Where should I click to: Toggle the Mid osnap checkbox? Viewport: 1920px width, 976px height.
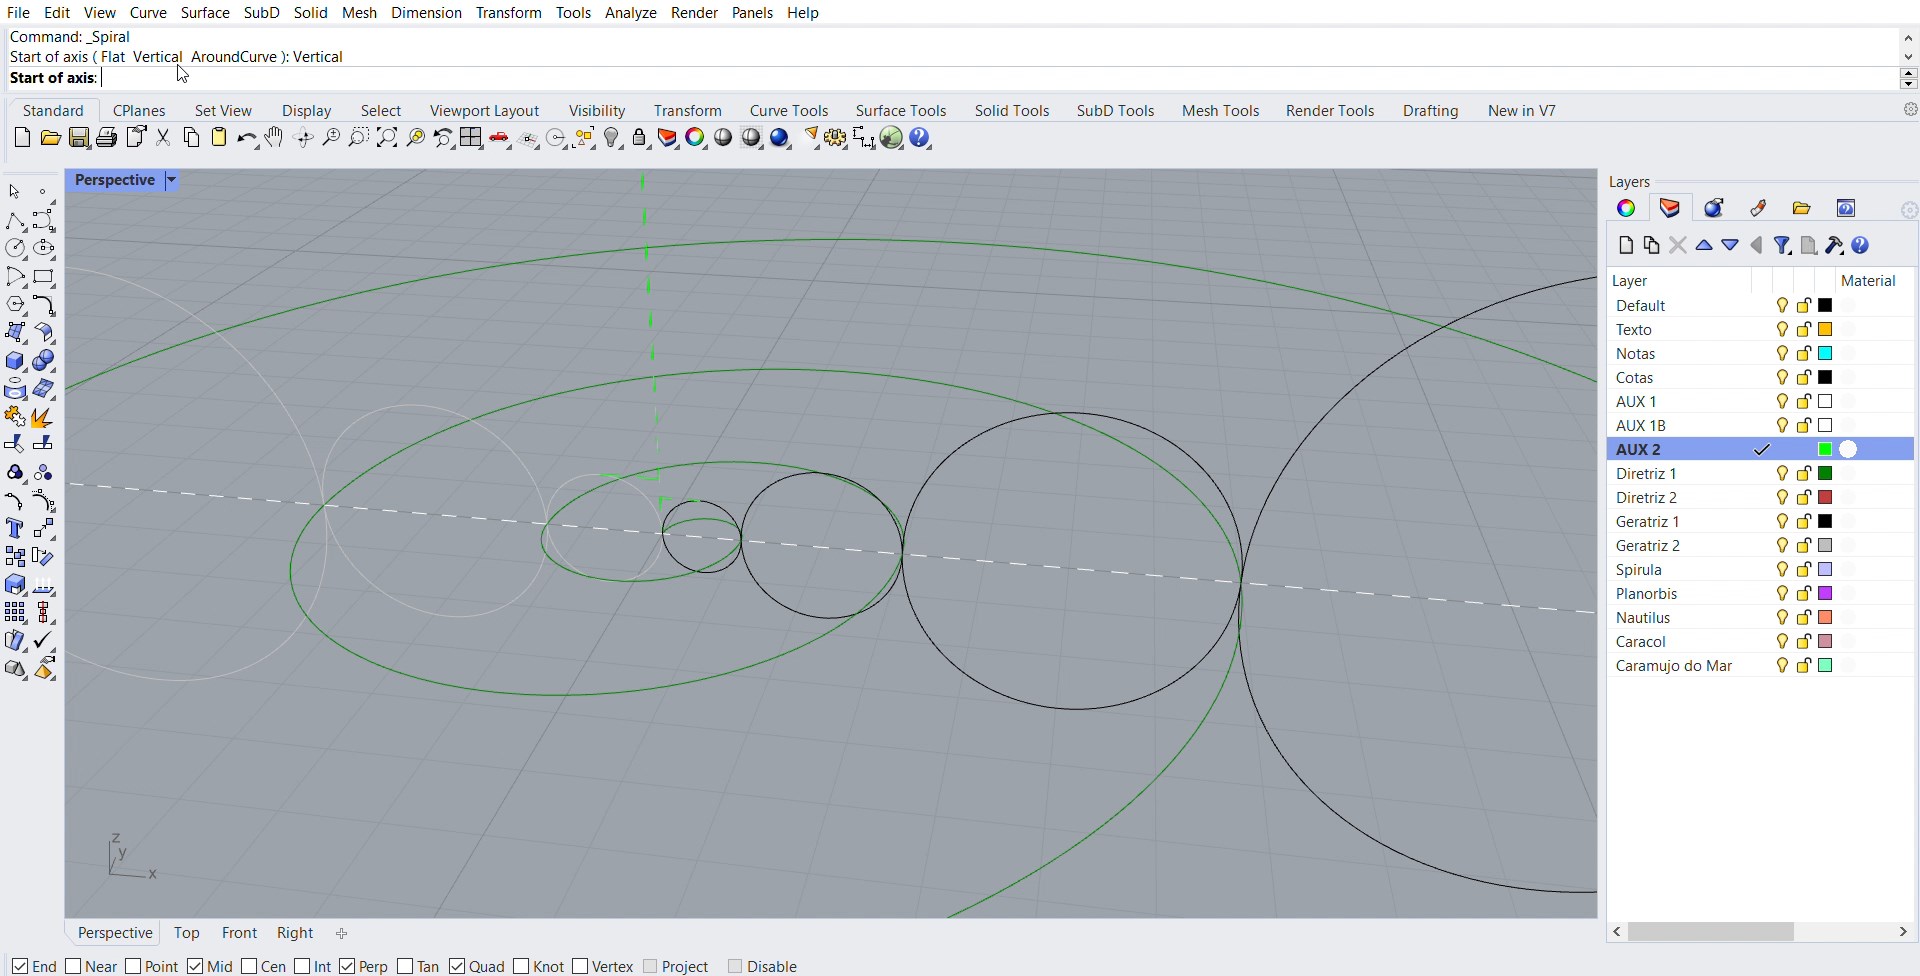195,966
